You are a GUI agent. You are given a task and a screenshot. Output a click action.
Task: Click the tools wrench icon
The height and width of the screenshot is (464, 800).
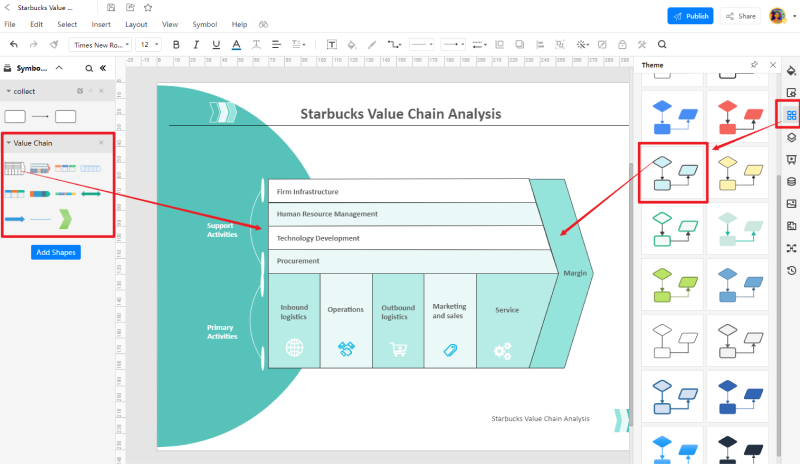(x=642, y=44)
